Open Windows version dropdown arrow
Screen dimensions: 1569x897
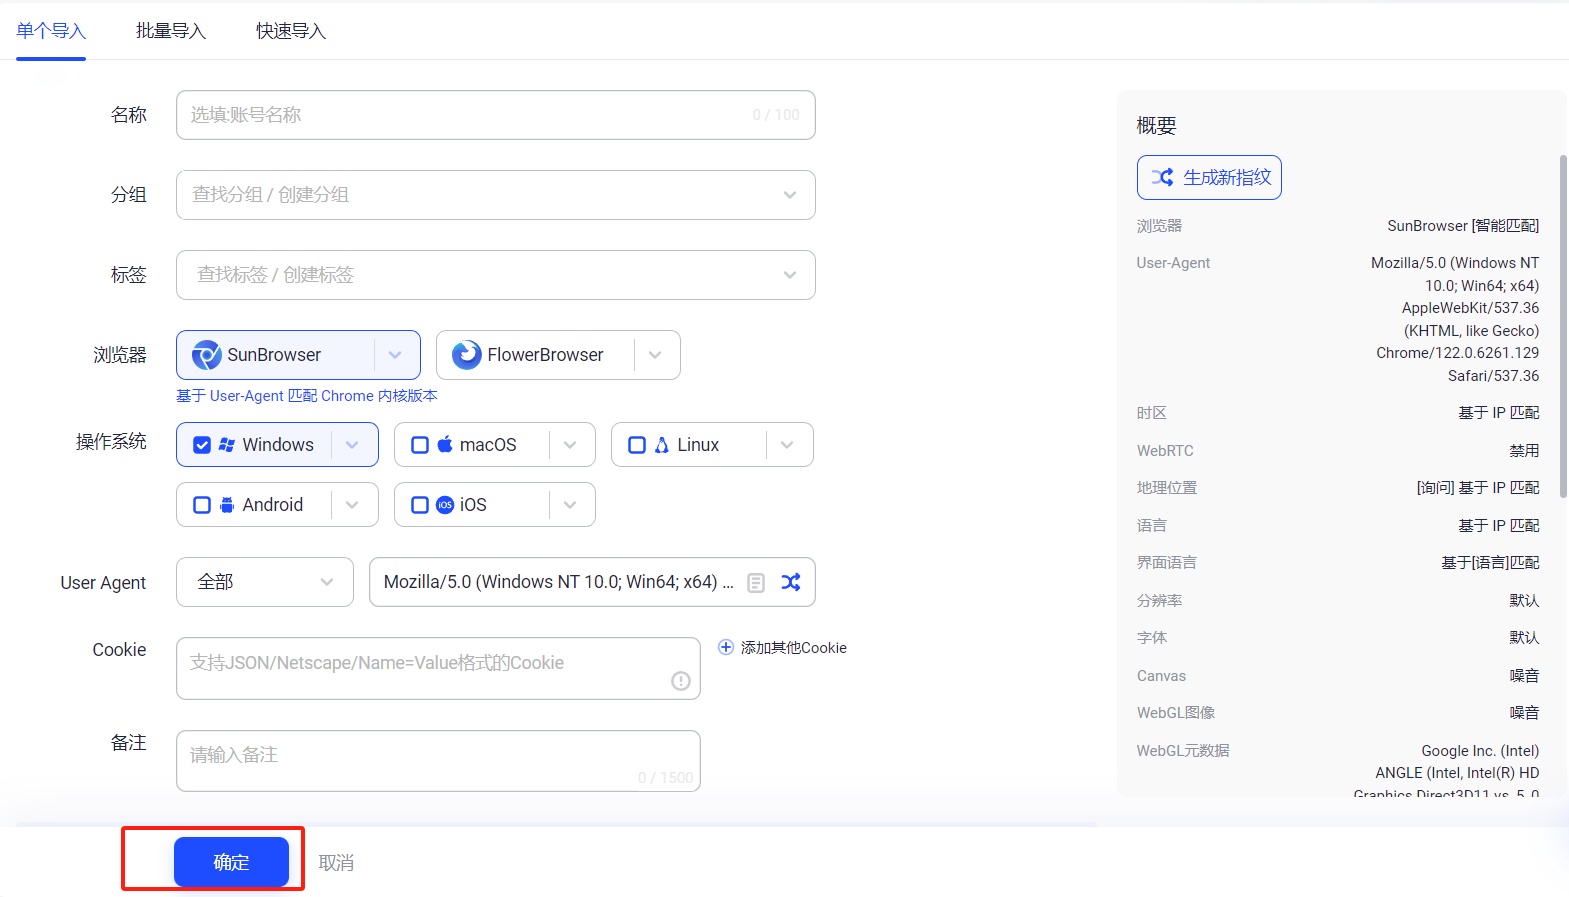pos(352,445)
